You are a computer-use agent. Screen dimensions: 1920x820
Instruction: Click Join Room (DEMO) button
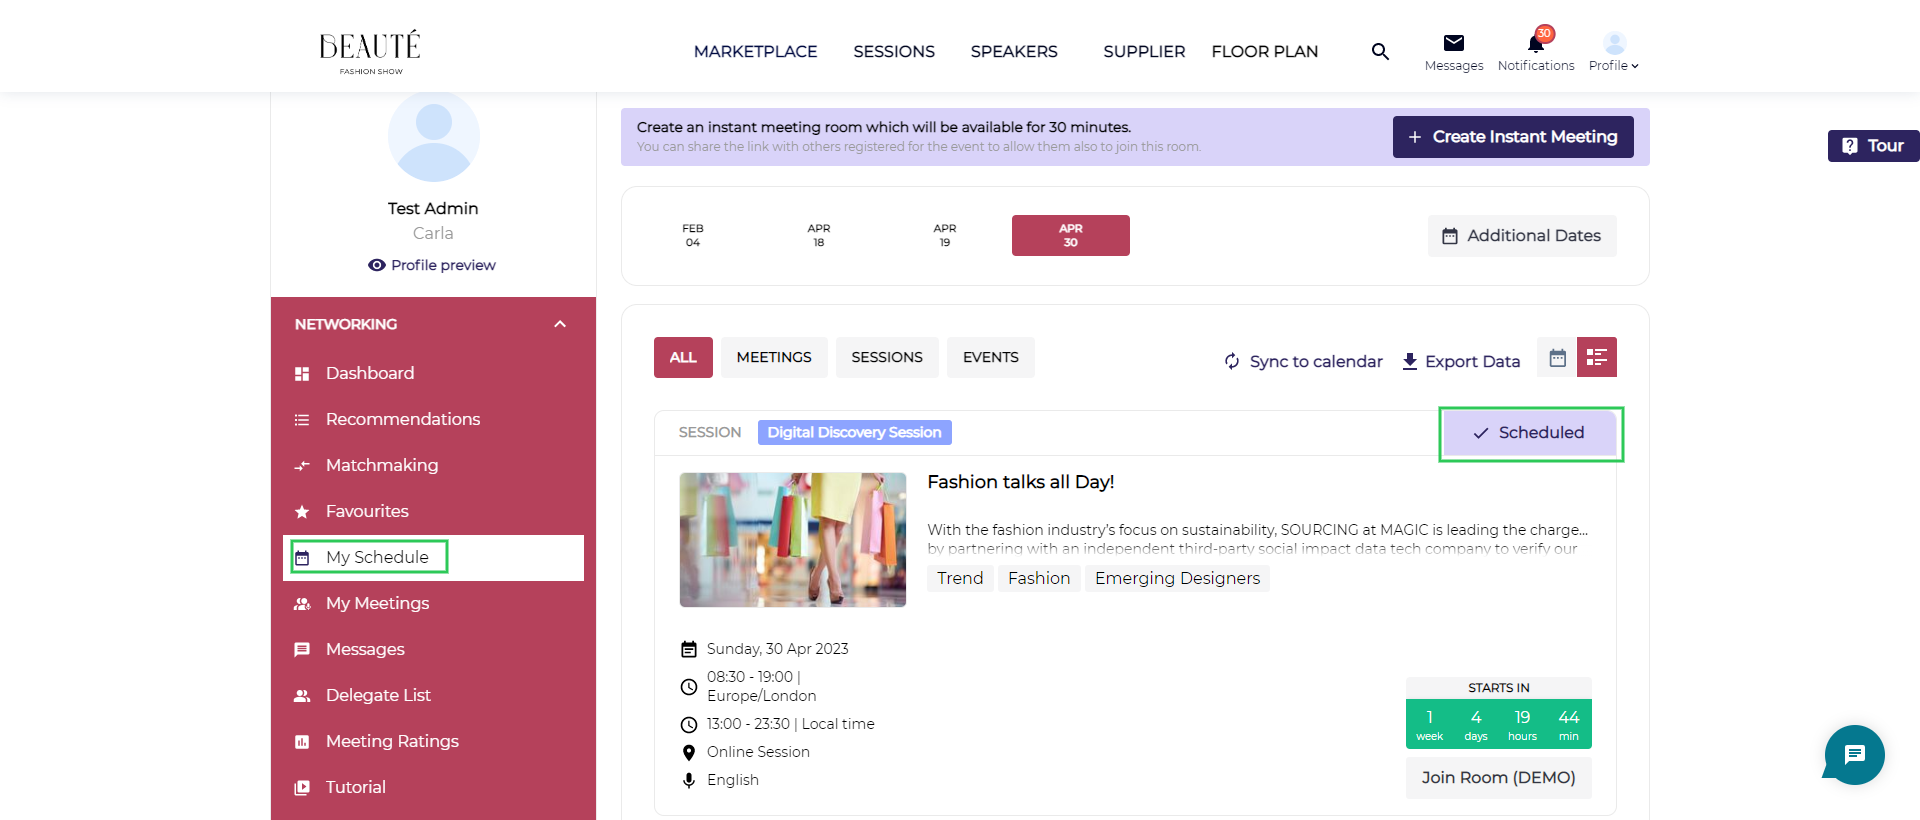tap(1497, 778)
